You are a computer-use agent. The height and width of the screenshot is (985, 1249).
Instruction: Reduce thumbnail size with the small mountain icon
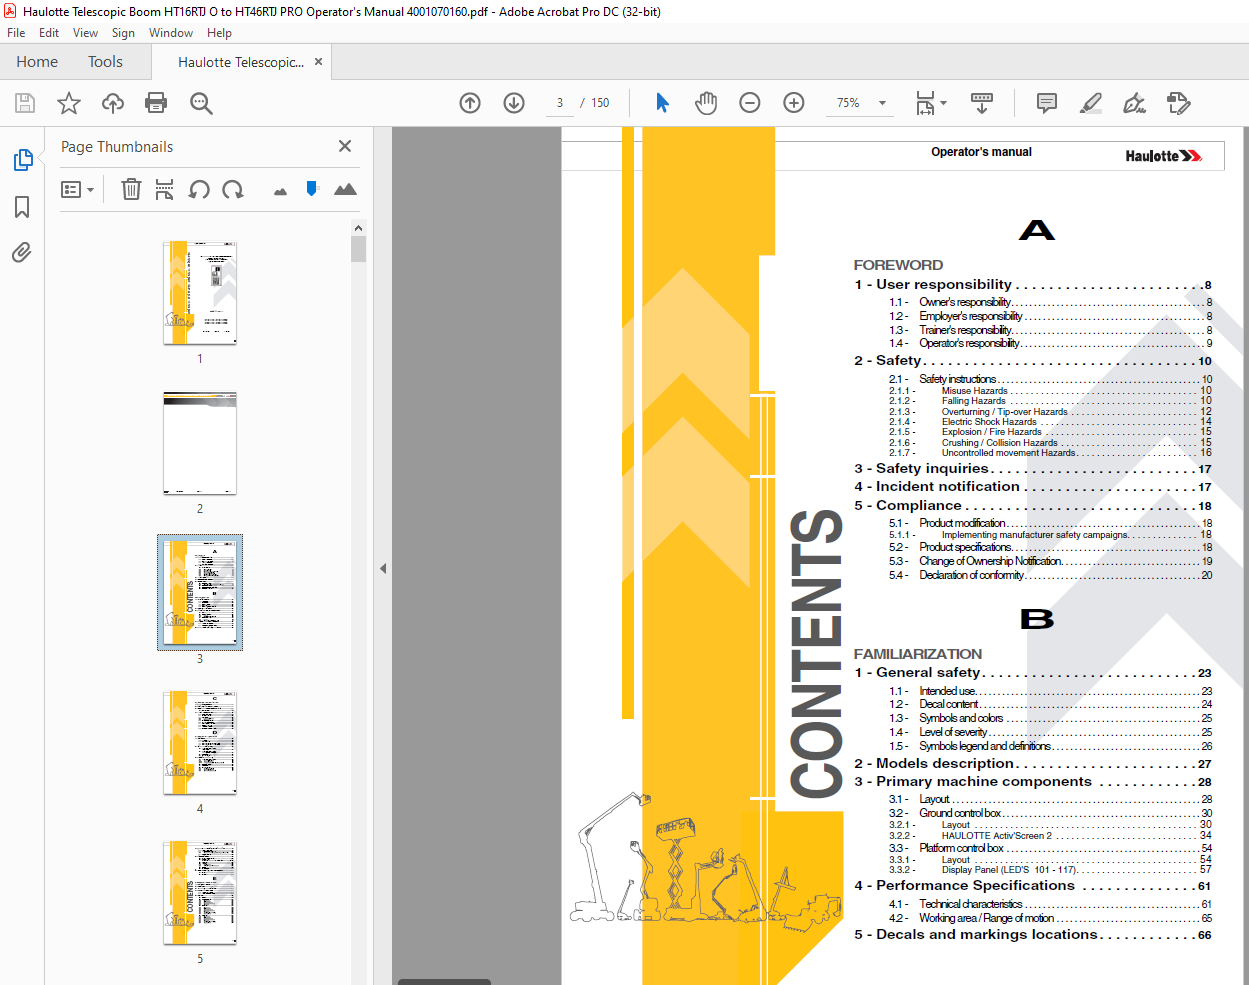point(280,191)
